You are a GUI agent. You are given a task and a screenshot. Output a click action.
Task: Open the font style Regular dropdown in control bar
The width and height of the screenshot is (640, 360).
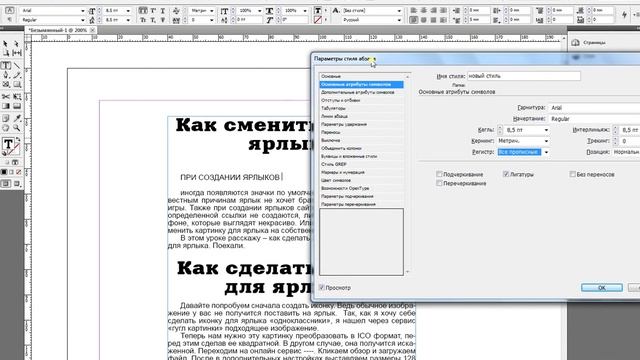pos(82,20)
